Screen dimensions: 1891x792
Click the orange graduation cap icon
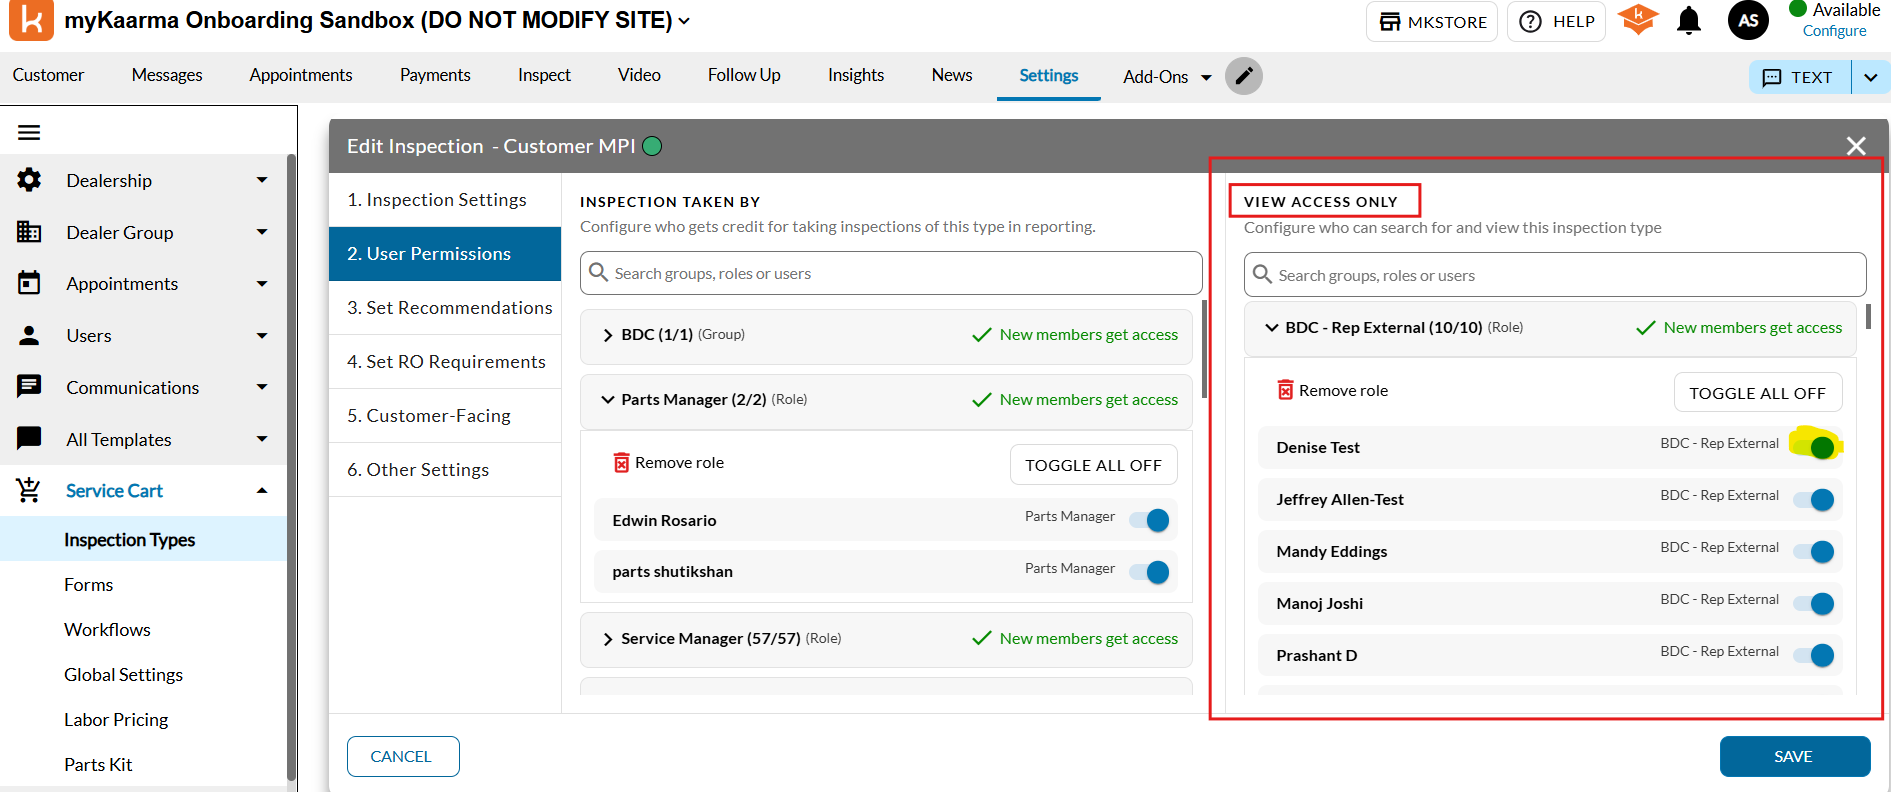(1638, 19)
